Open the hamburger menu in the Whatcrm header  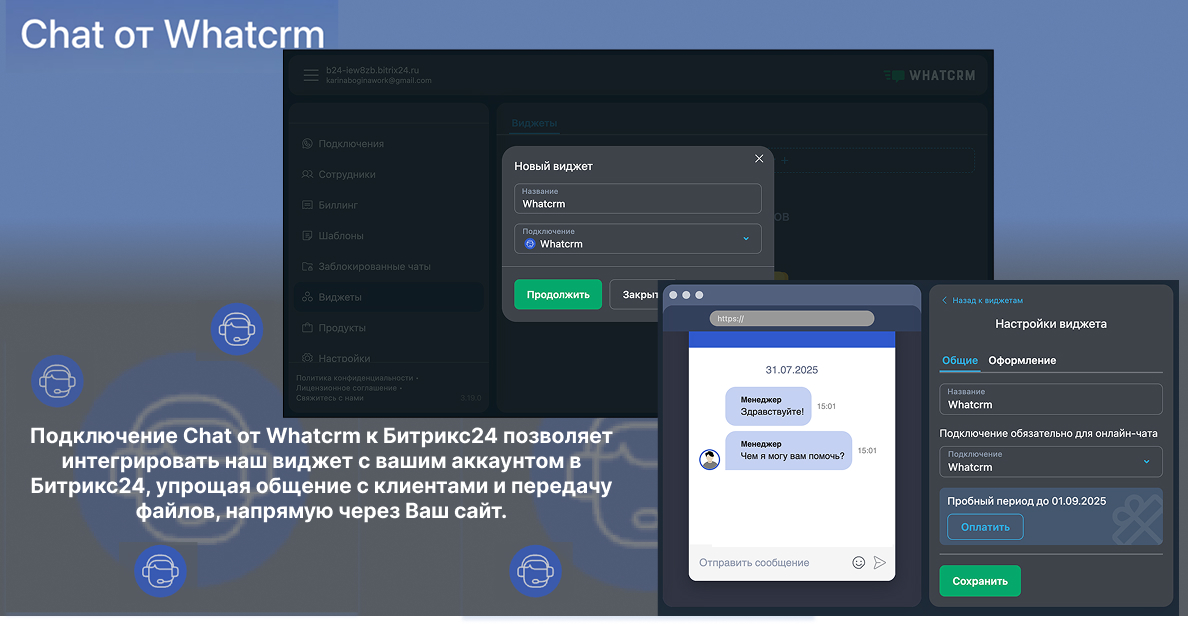pos(311,75)
